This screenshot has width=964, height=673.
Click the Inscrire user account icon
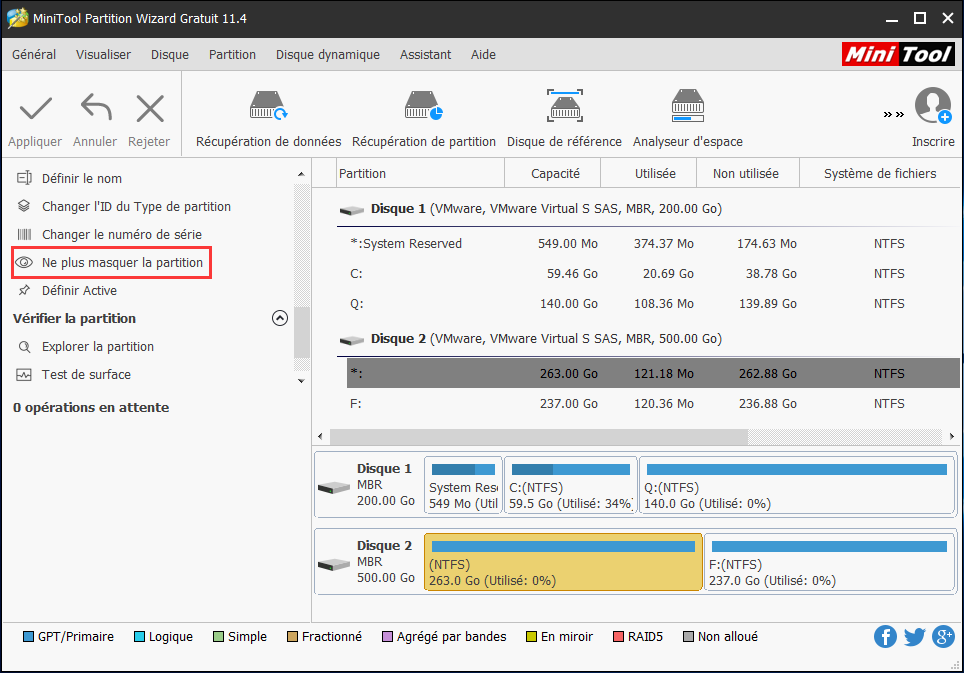click(933, 106)
